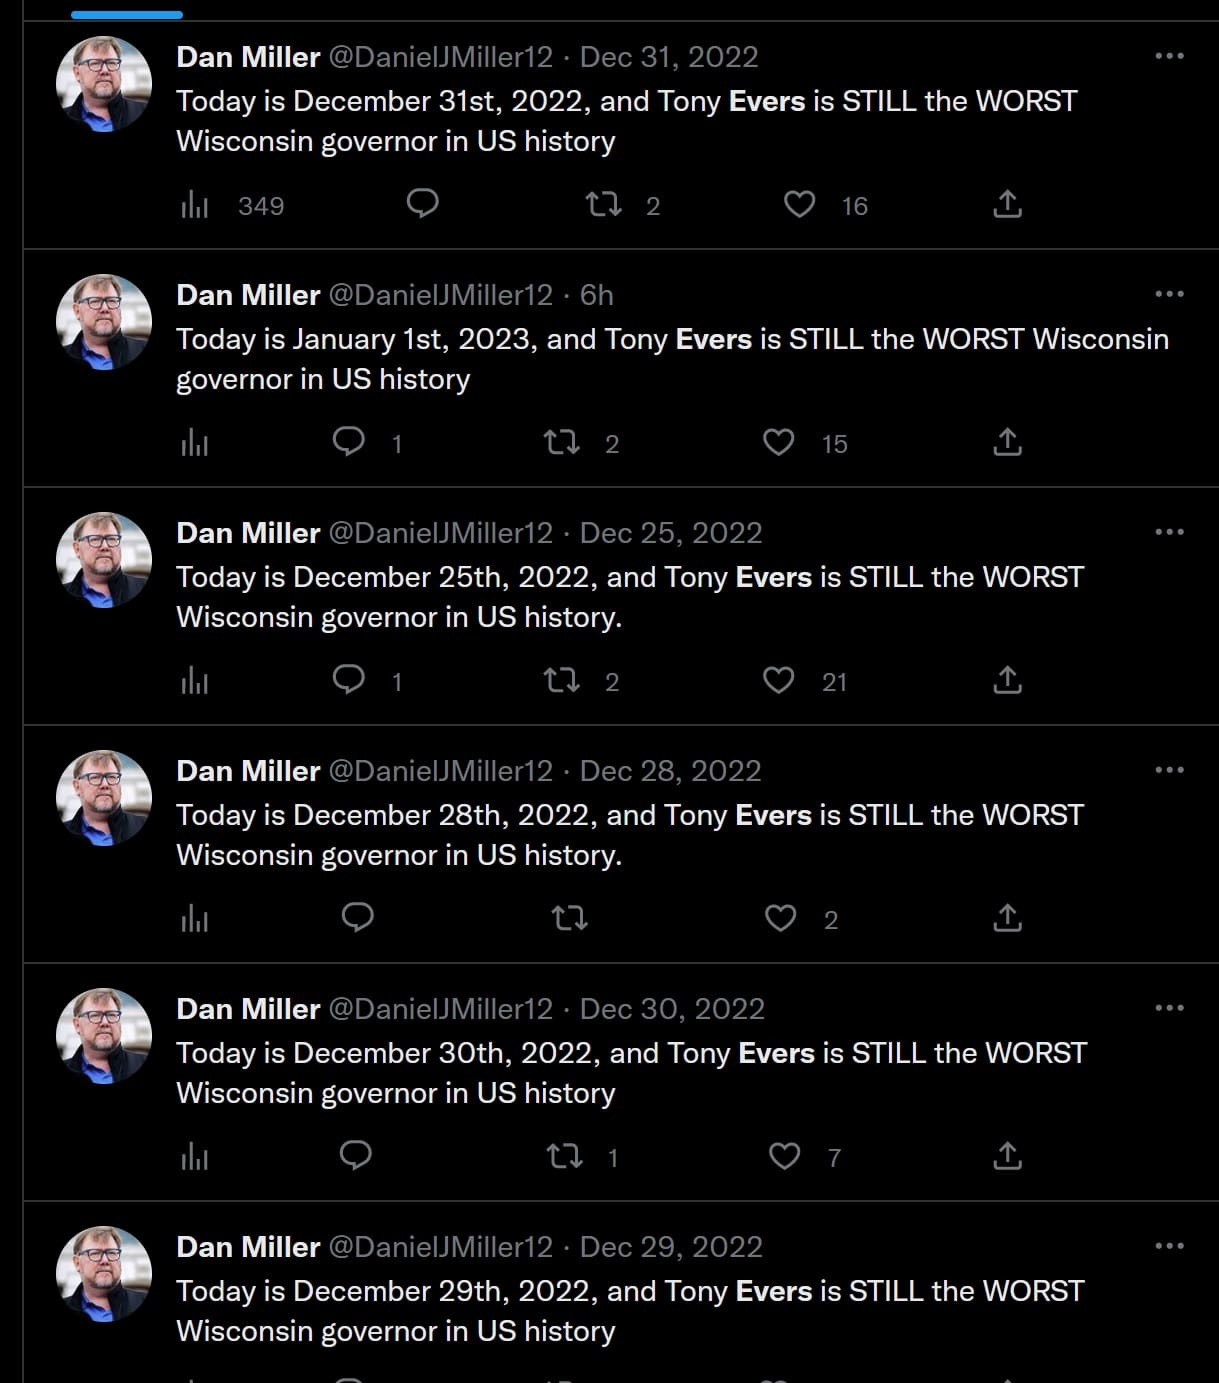1219x1383 pixels.
Task: Like the December 30th, 2022 tweet
Action: pos(784,1156)
